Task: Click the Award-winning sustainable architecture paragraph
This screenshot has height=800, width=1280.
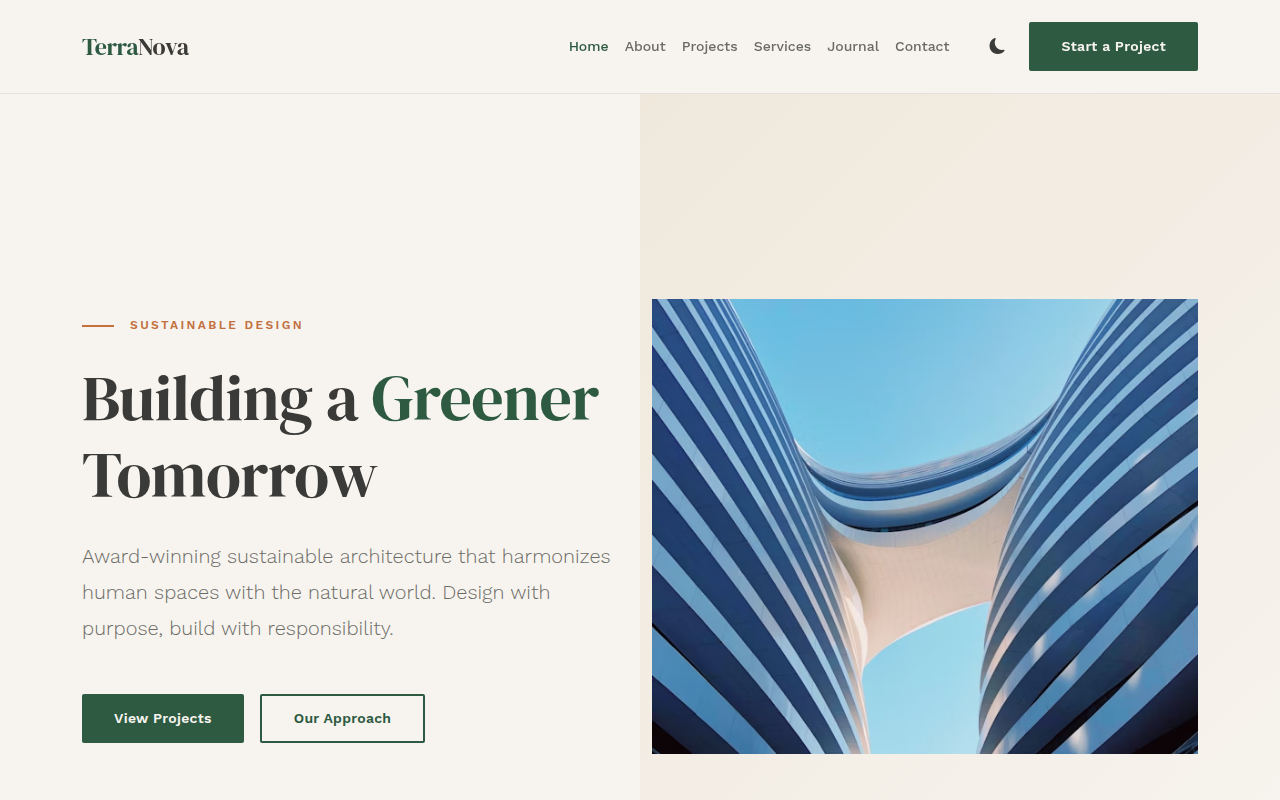Action: pos(346,592)
